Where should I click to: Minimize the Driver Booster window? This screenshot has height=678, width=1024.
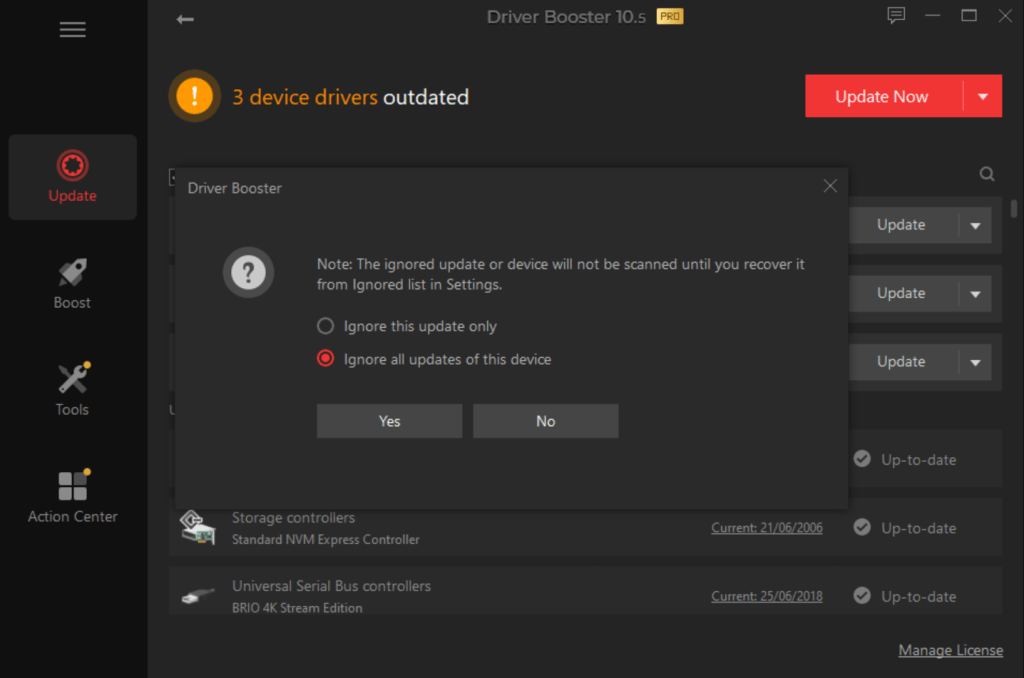tap(933, 16)
